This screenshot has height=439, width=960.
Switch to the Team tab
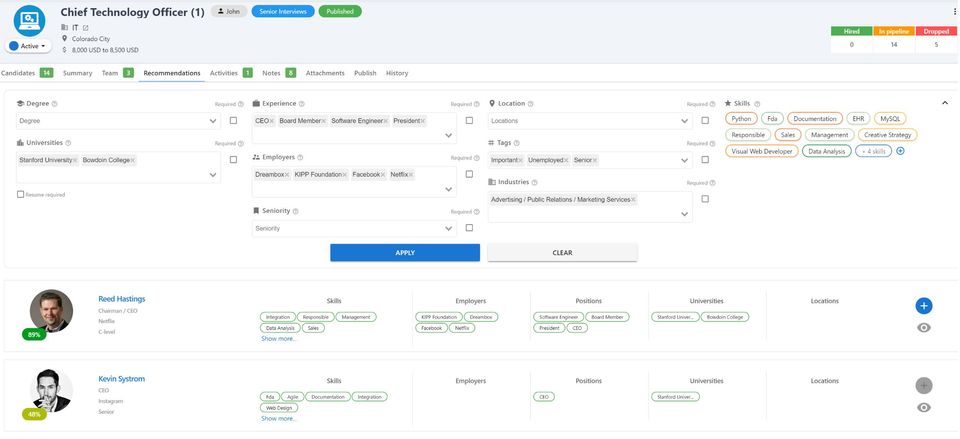coord(117,73)
